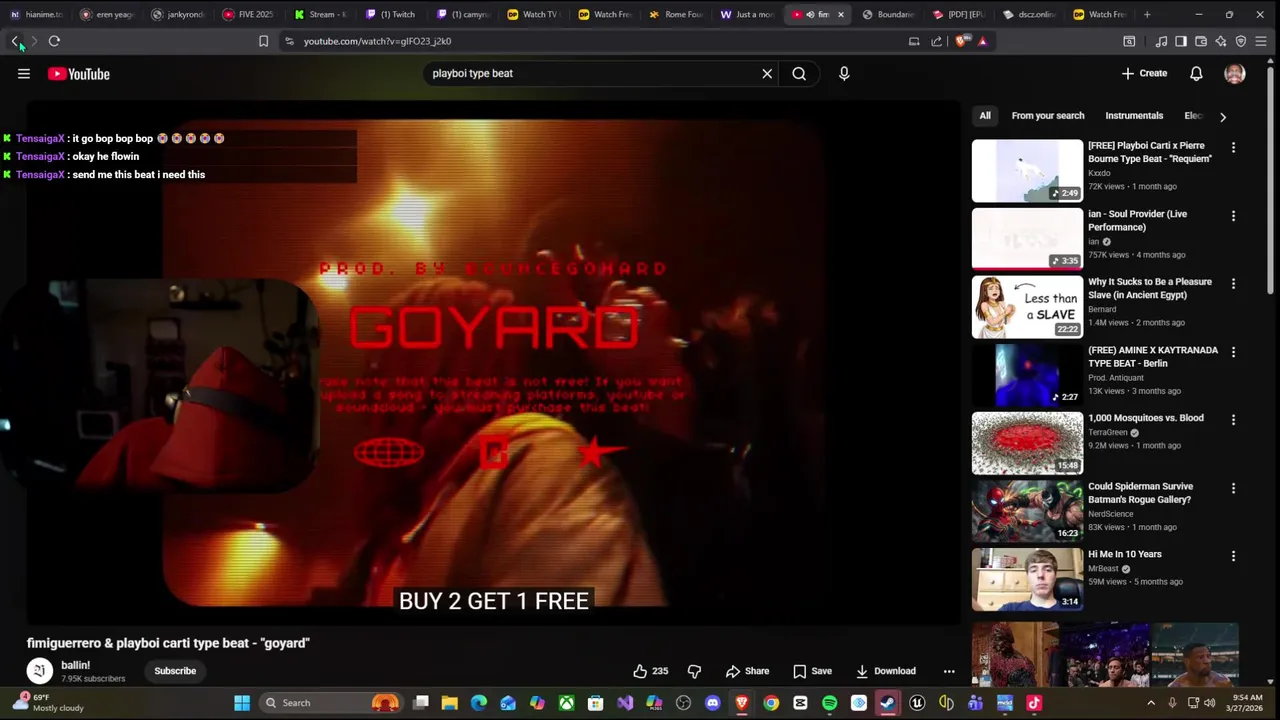Open YouTube notifications bell

pos(1196,74)
